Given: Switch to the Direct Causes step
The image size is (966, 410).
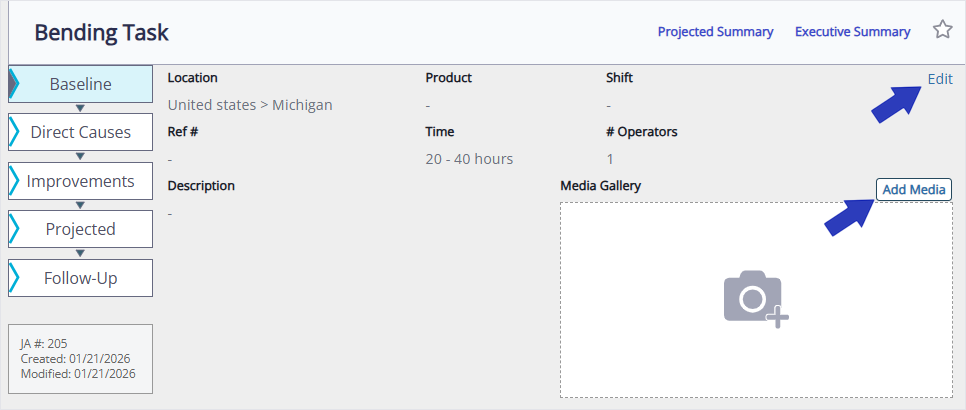Looking at the screenshot, I should coord(81,132).
